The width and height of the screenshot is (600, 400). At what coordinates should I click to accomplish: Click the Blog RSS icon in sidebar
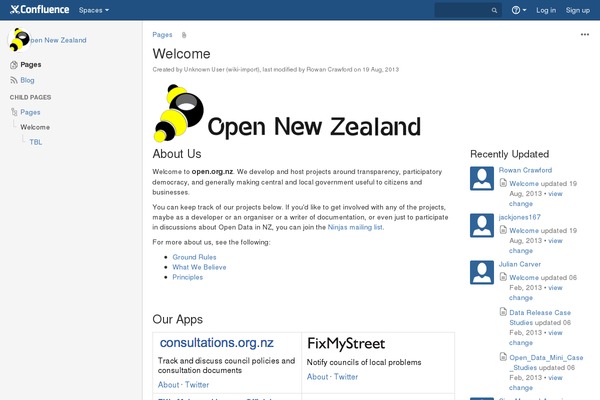[x=14, y=80]
